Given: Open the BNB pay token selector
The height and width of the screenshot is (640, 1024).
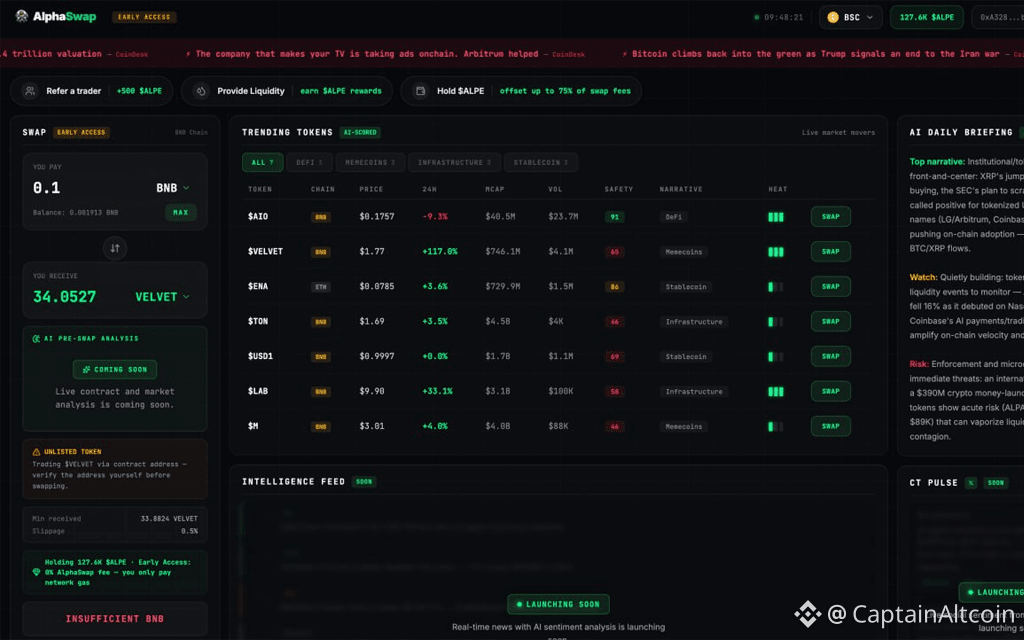Looking at the screenshot, I should (x=173, y=188).
